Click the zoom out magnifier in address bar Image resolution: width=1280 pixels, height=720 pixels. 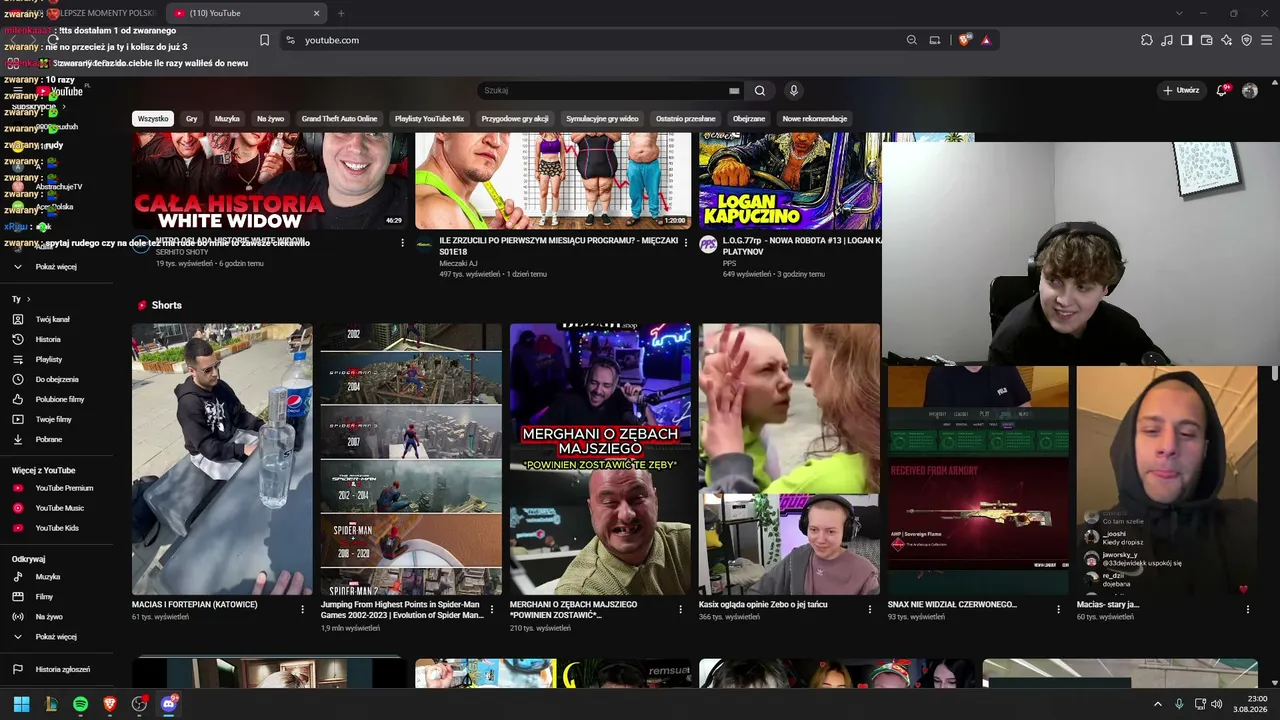[x=912, y=40]
